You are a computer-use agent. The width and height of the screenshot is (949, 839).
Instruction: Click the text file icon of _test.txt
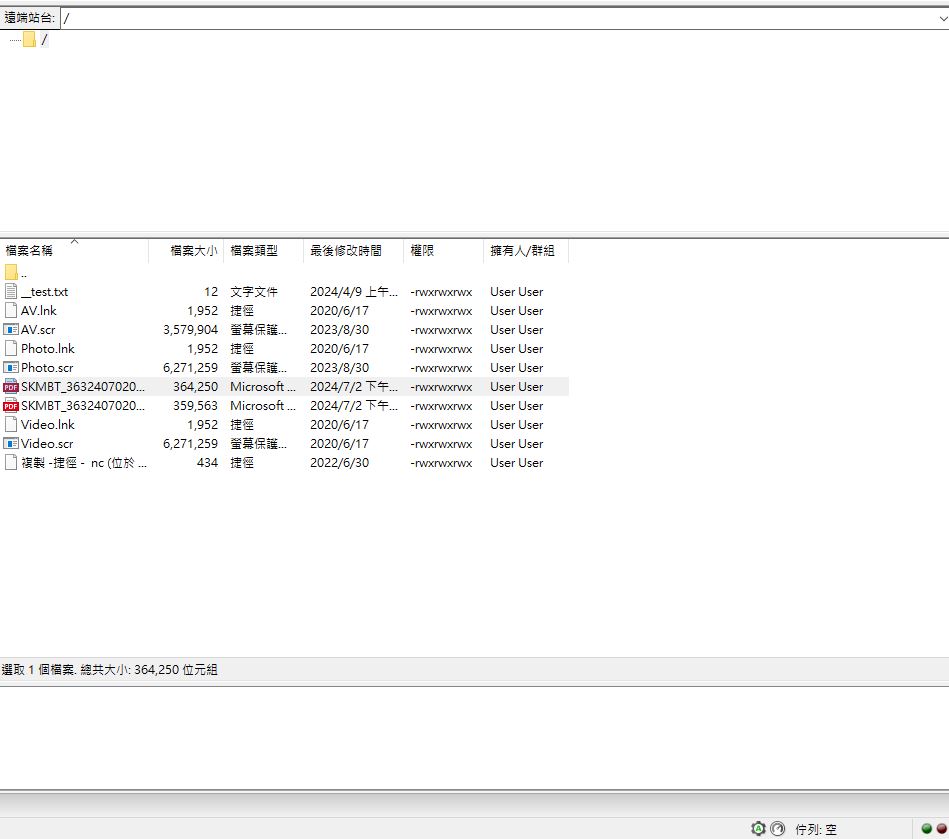(11, 292)
